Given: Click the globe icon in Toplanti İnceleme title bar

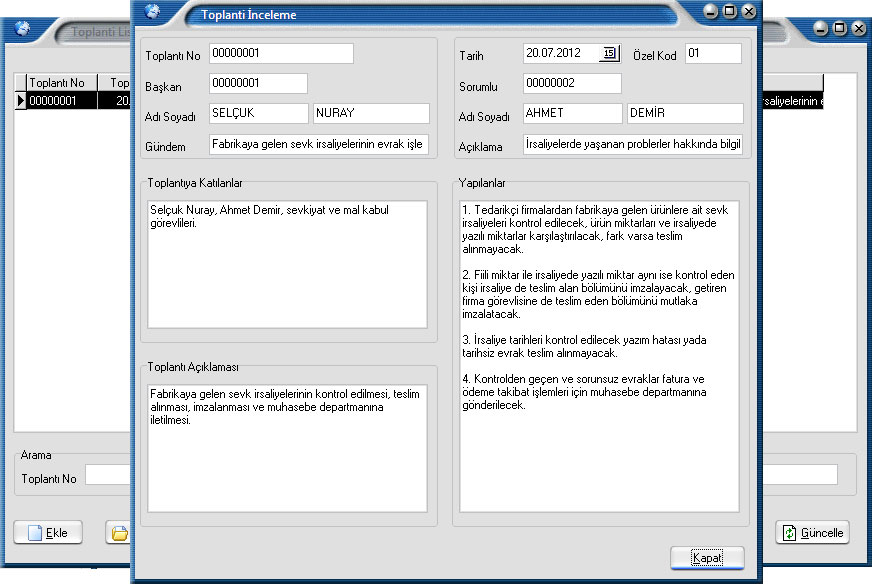Looking at the screenshot, I should coord(152,11).
